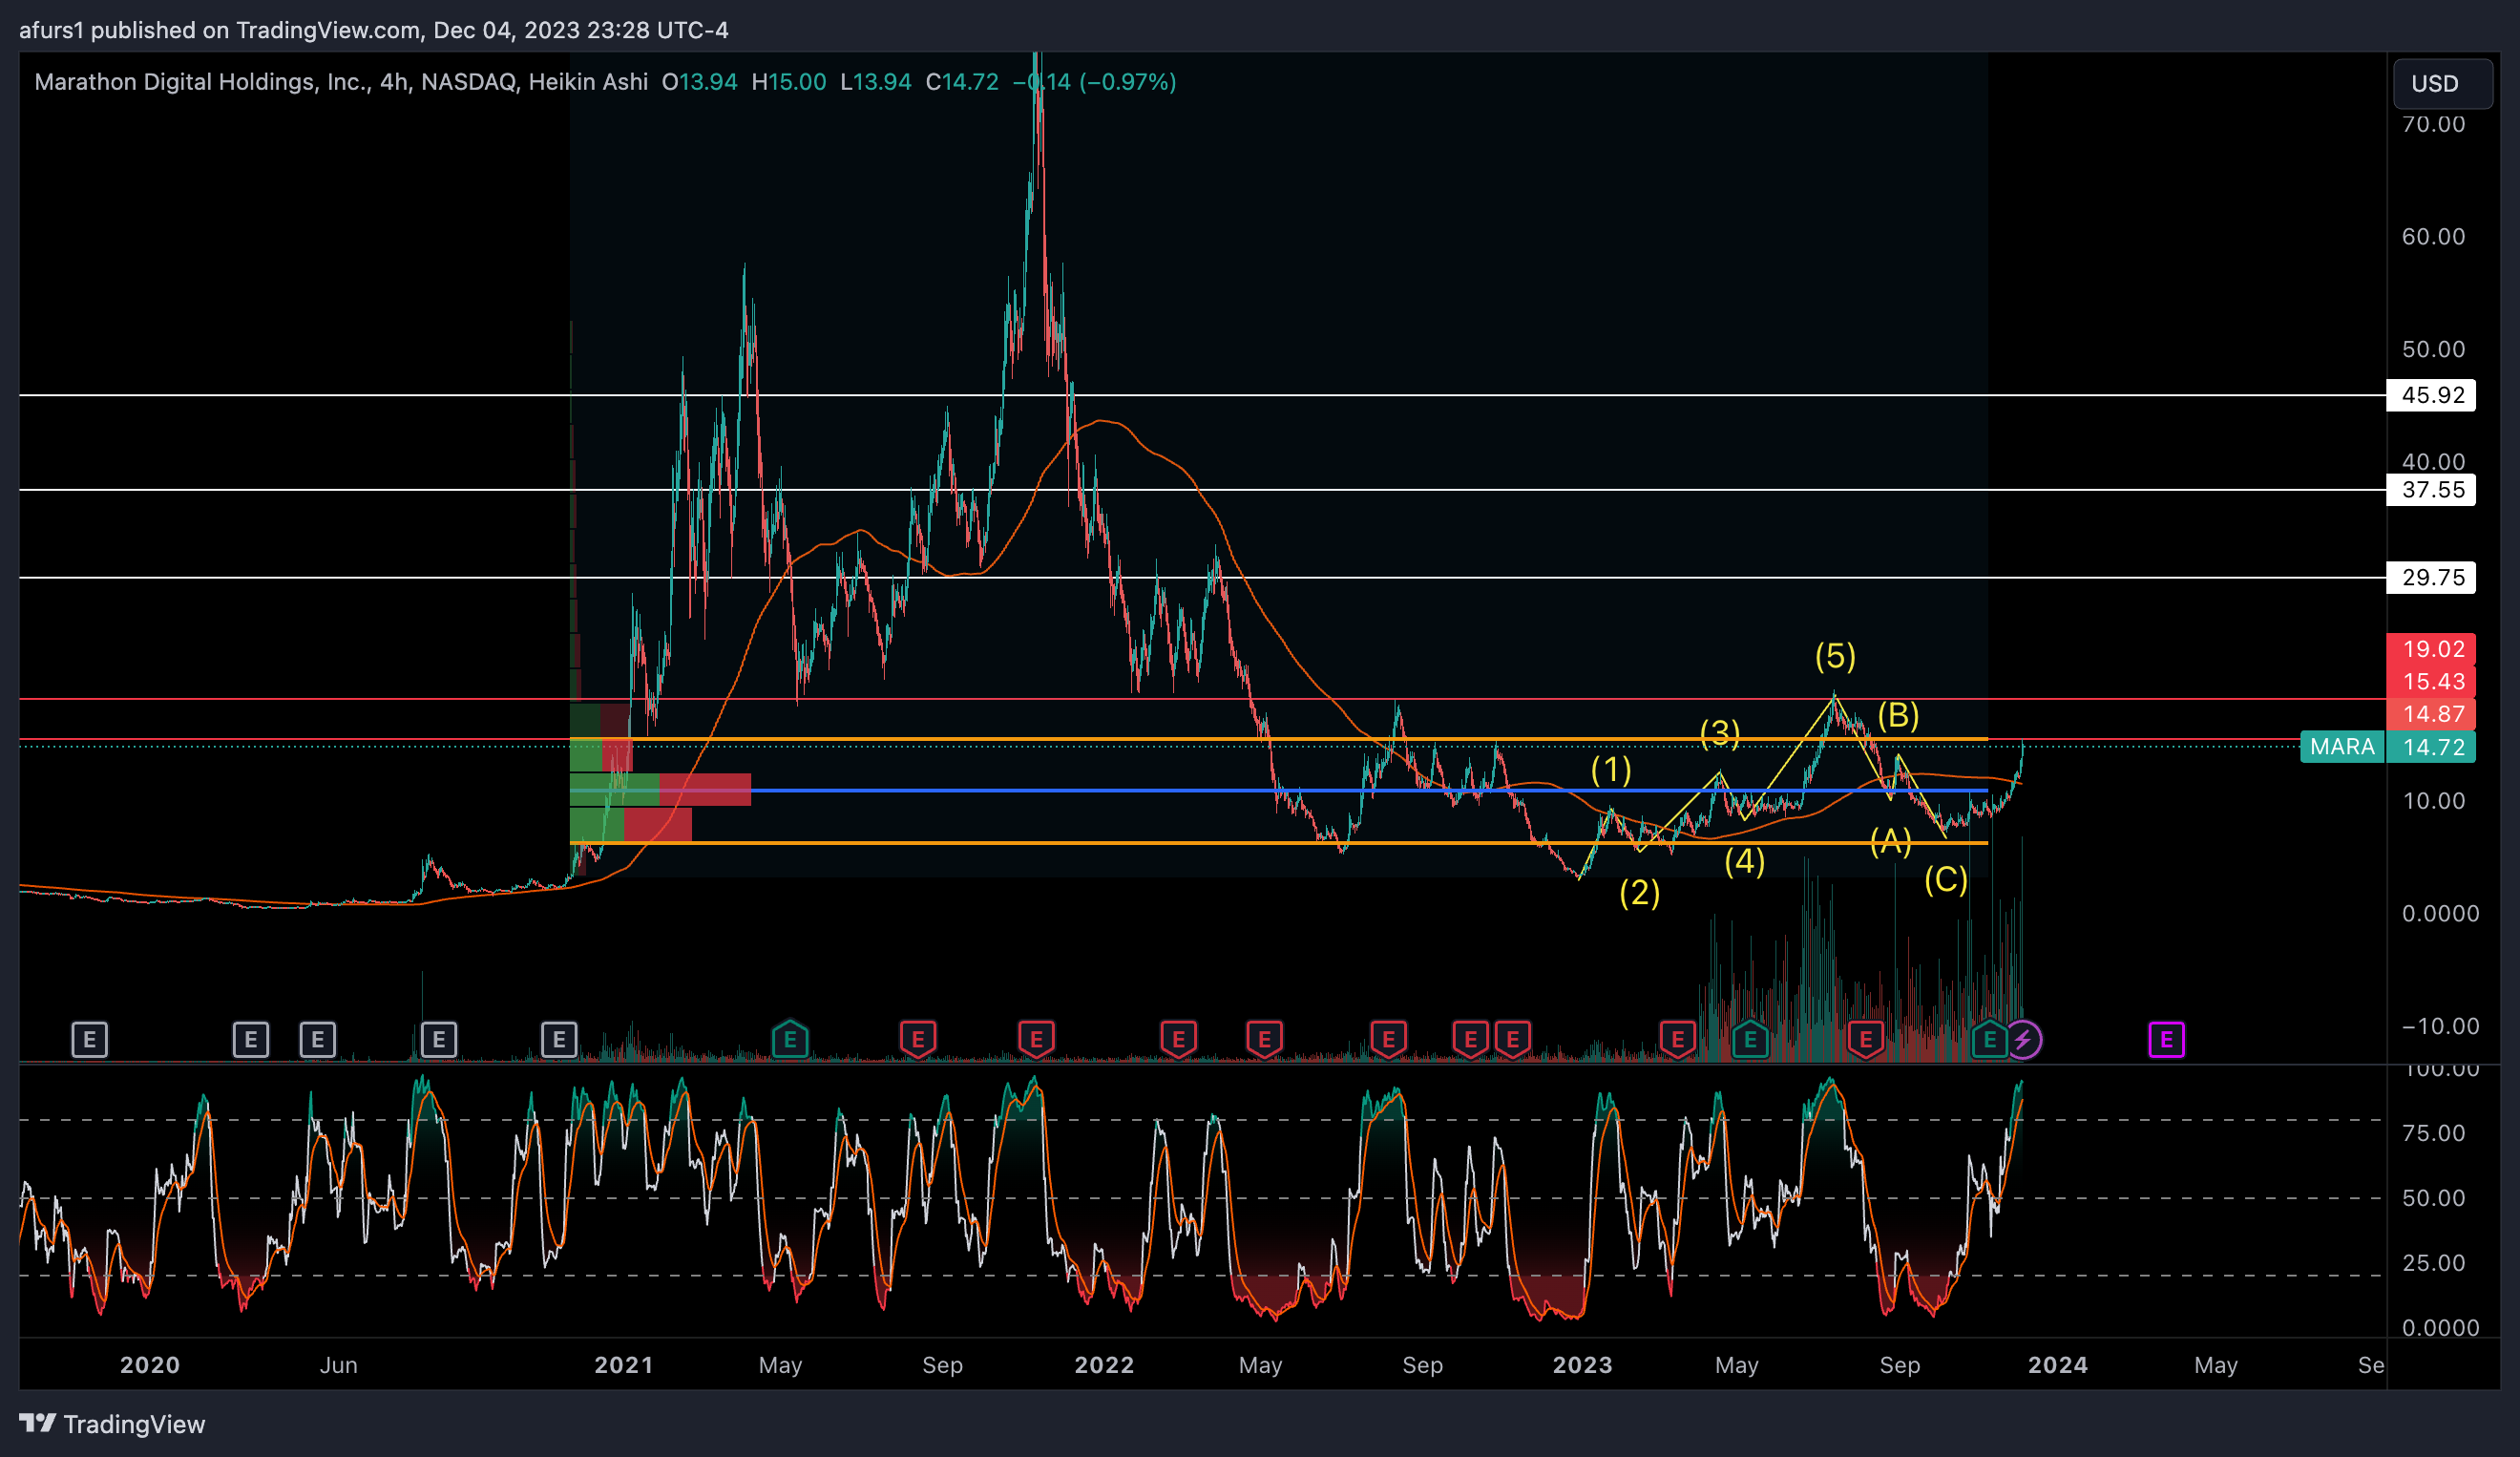Click the −10.00 tick on the price axis

(x=2440, y=1026)
